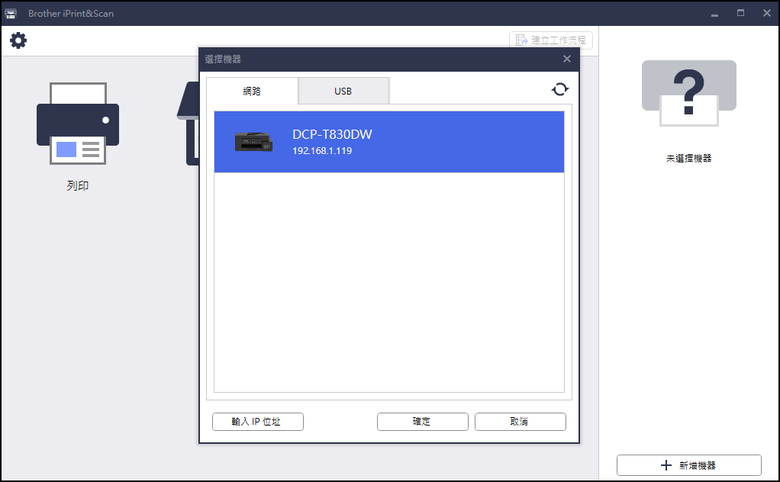Minimize the Brother iPrint&Scan window

pyautogui.click(x=715, y=13)
